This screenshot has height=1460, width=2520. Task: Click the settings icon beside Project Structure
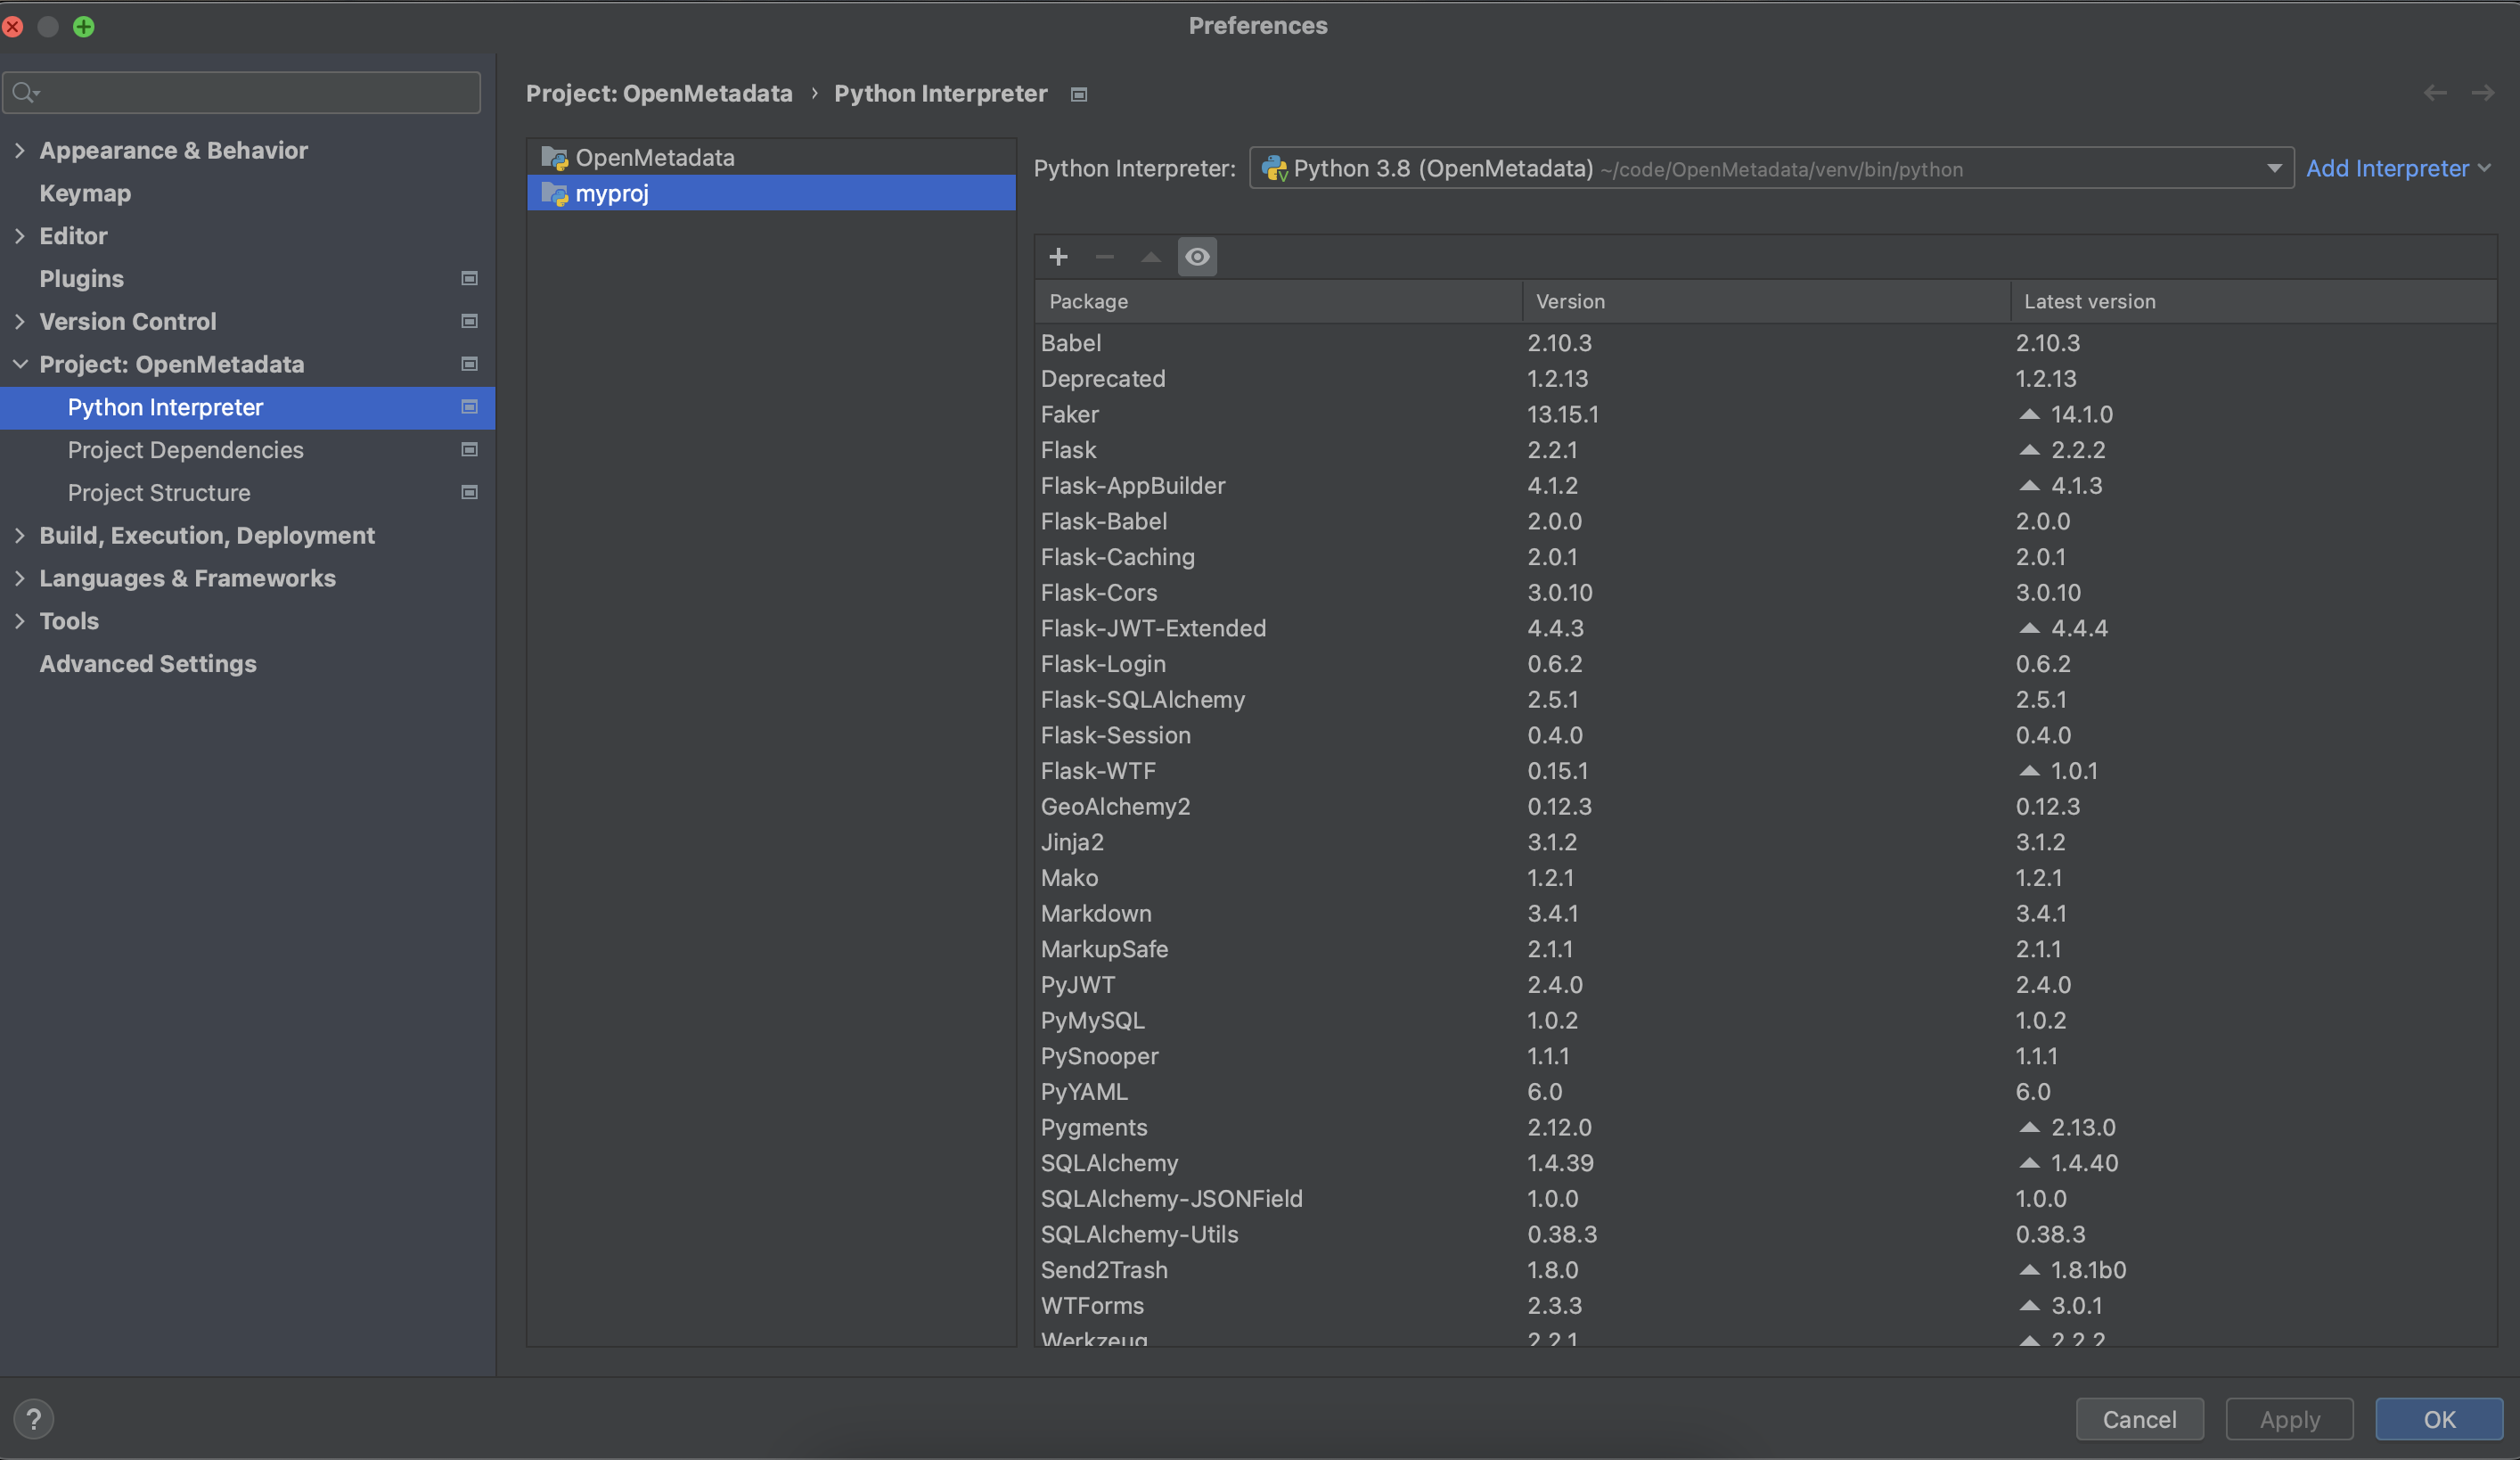coord(469,492)
